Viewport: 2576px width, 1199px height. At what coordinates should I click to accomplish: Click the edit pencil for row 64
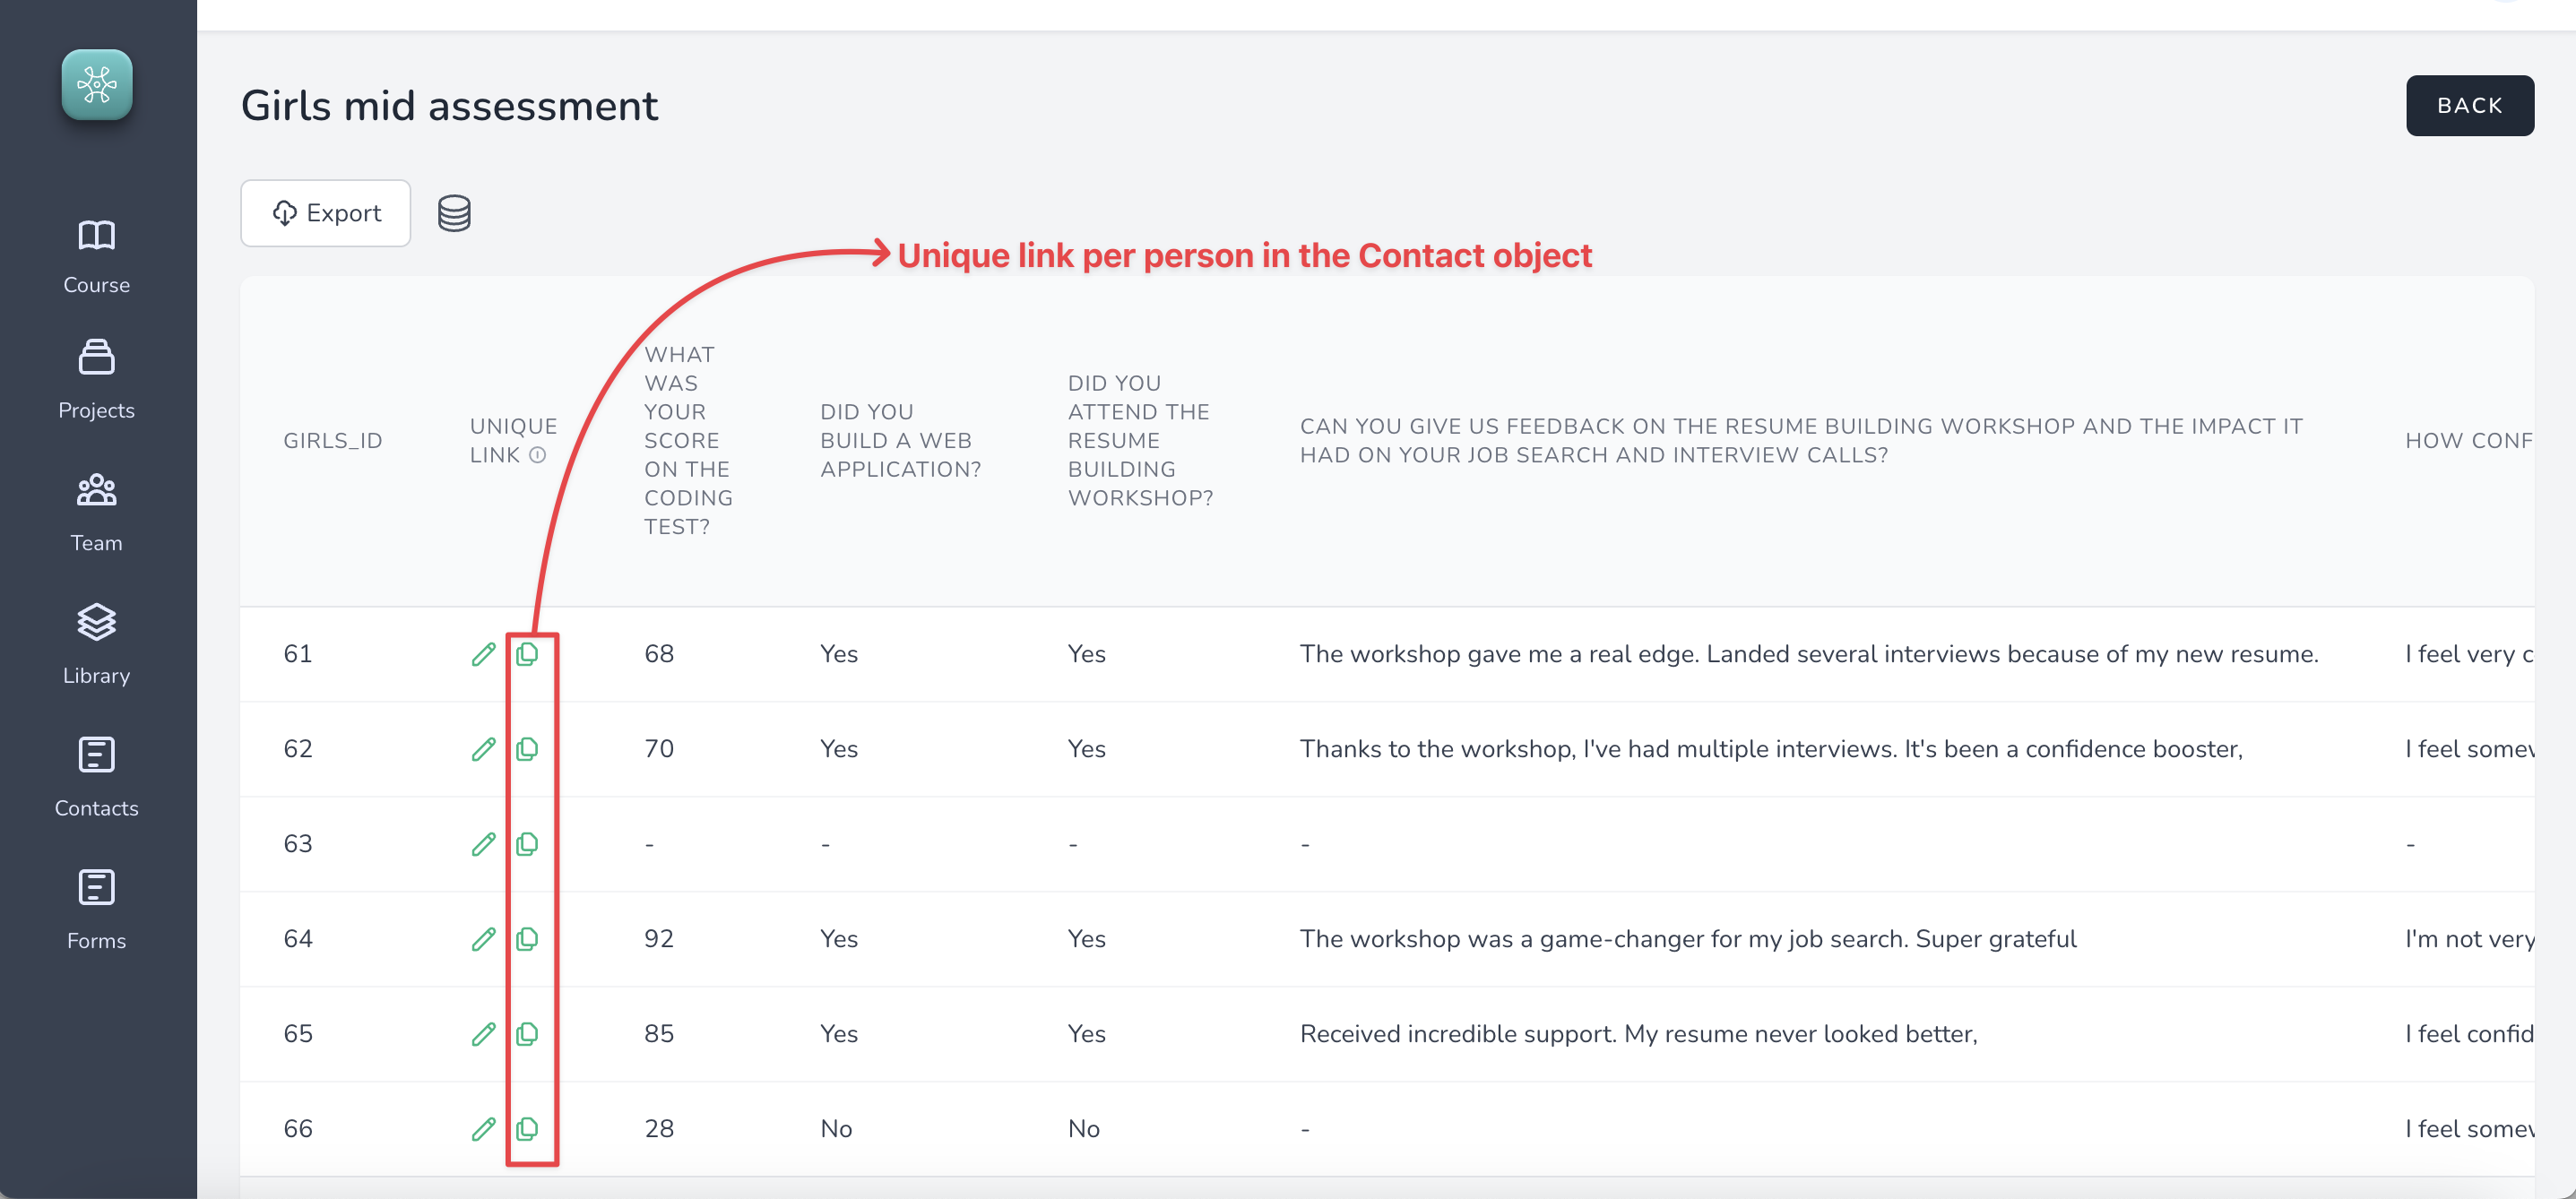tap(484, 939)
